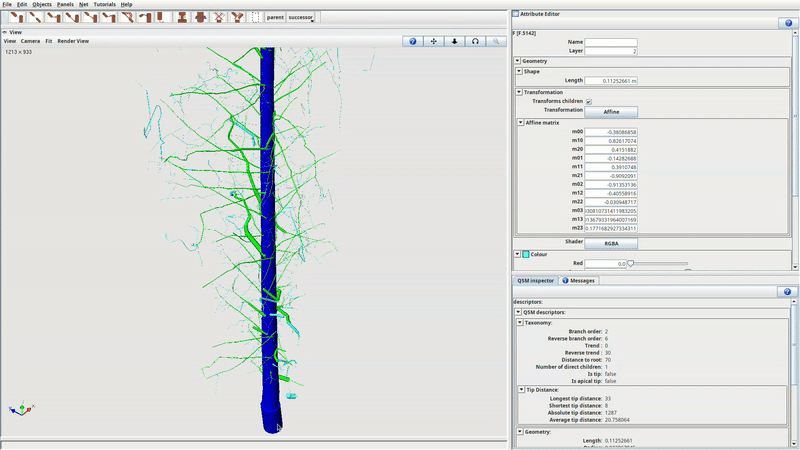Collapse the Affine matrix section
Viewport: 800px width, 450px height.
(520, 122)
